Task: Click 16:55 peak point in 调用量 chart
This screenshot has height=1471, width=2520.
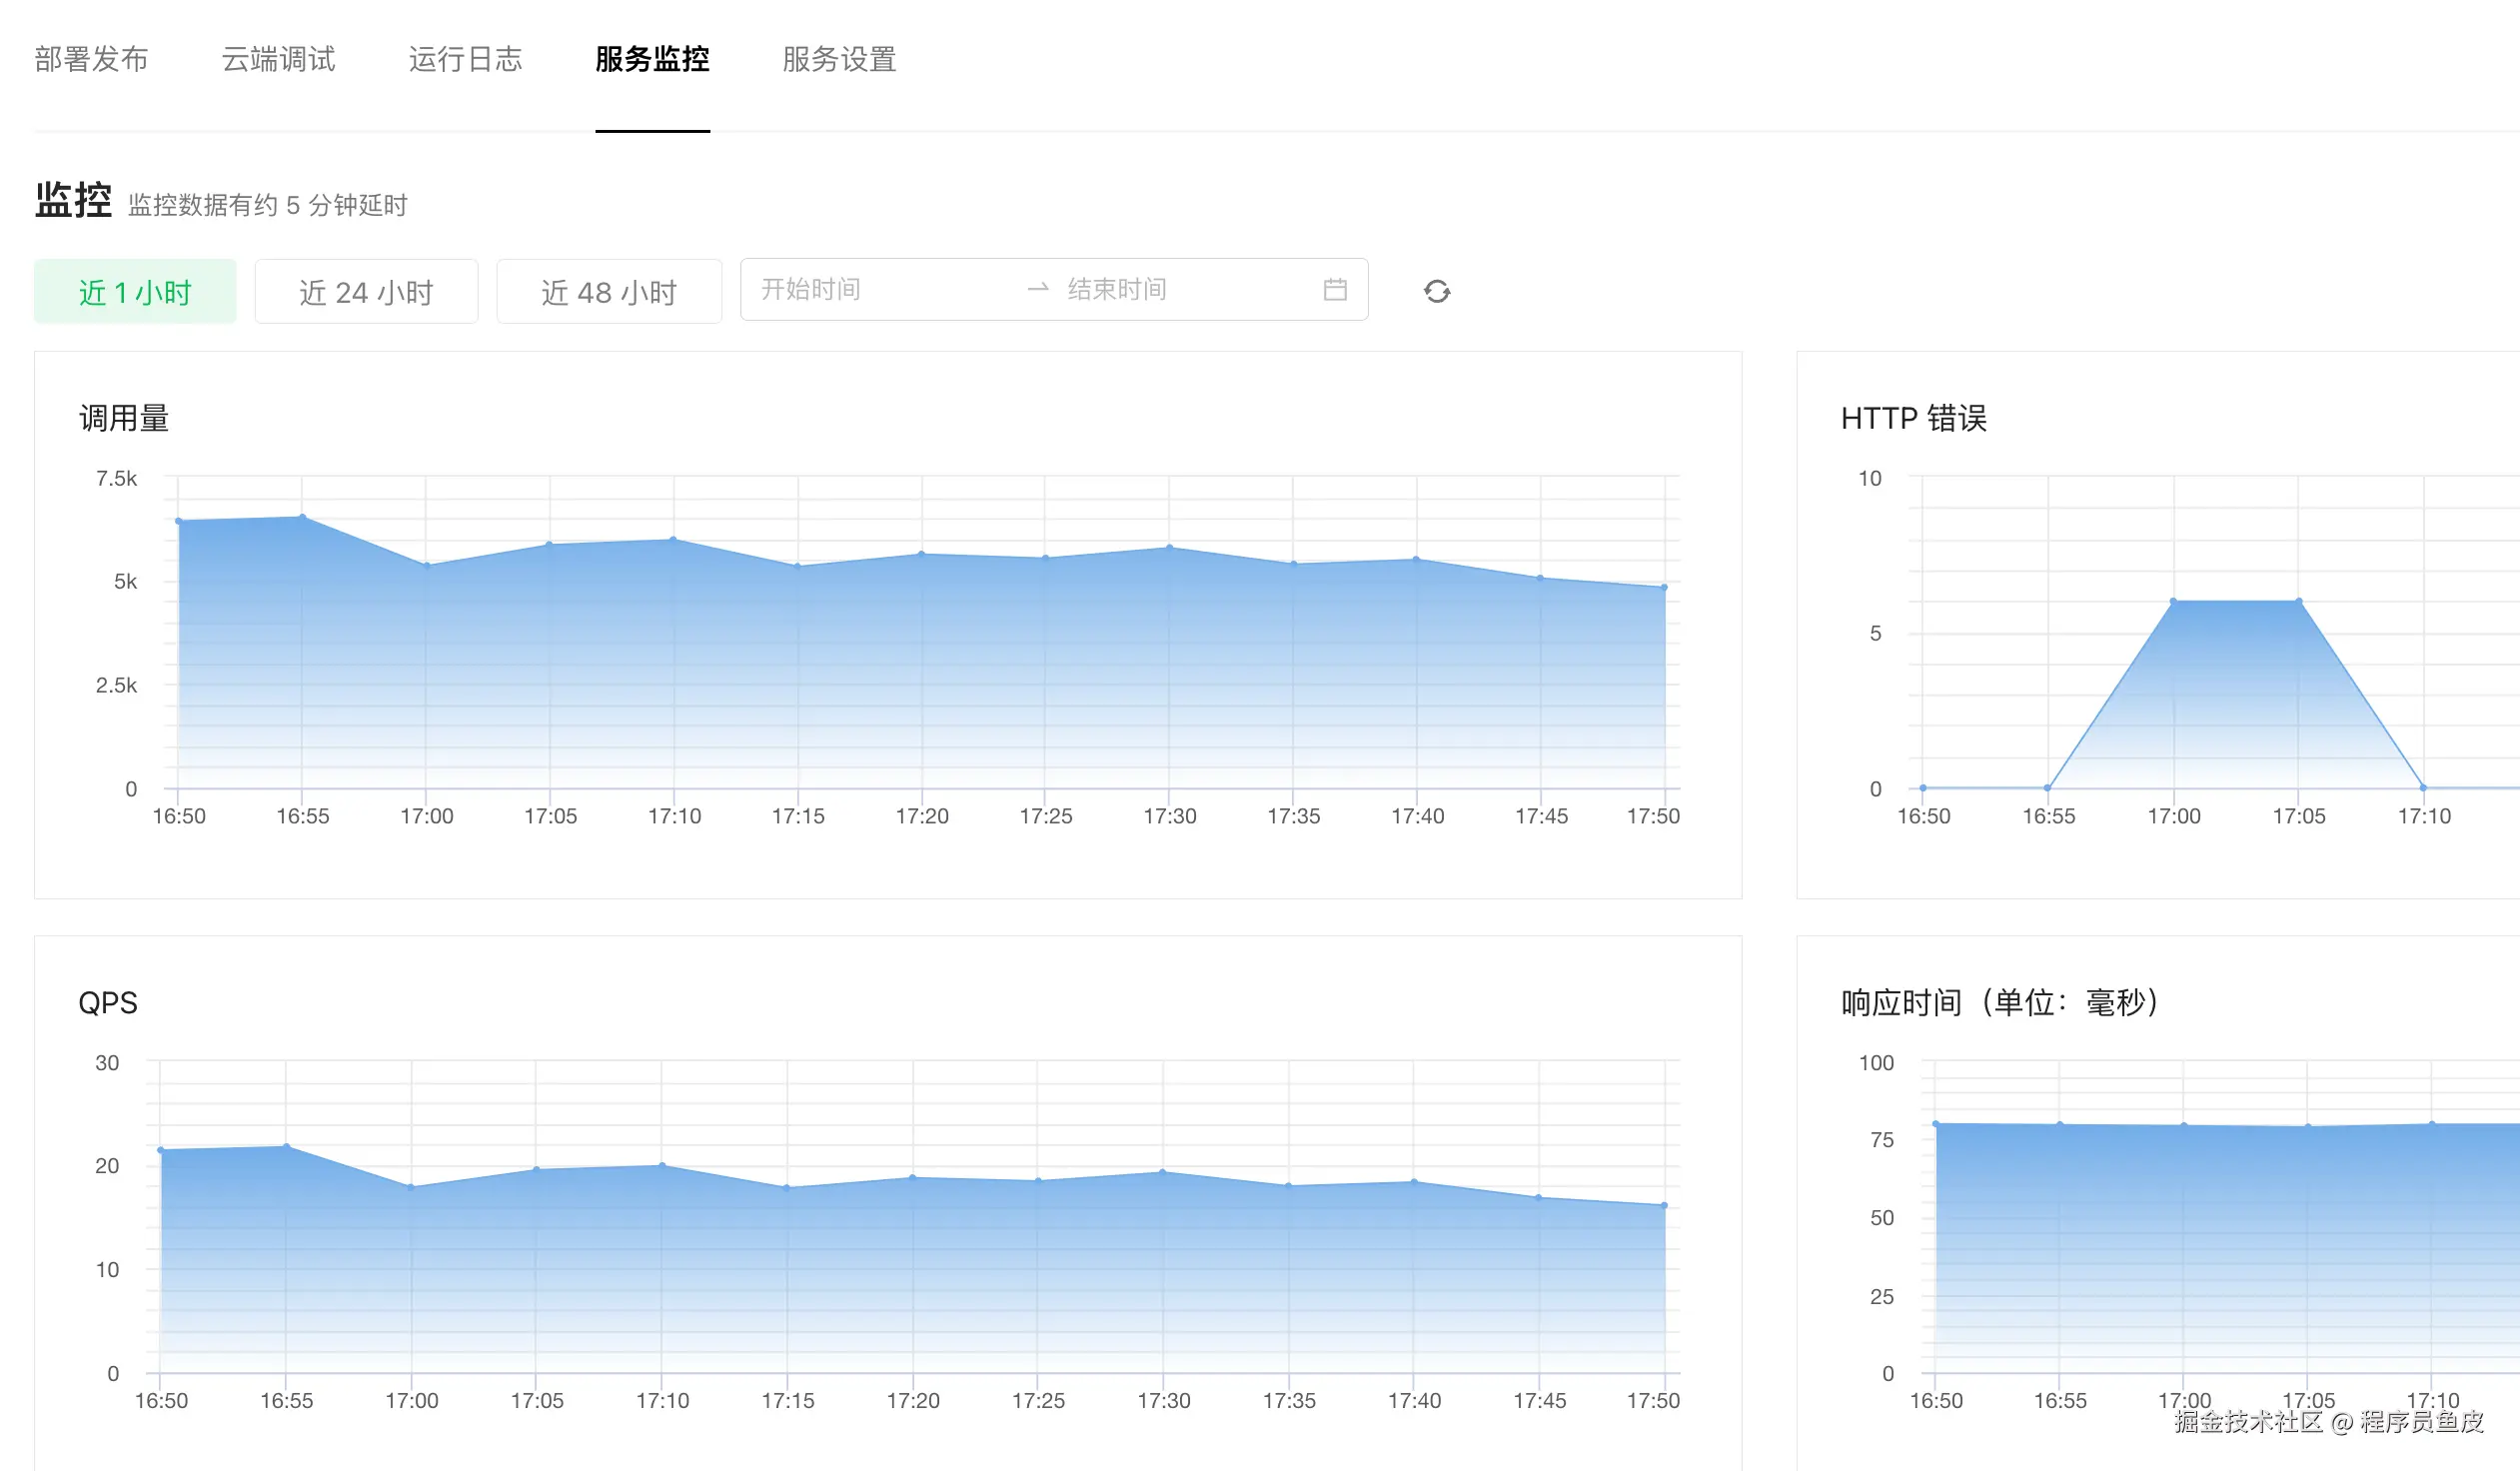Action: [x=303, y=517]
